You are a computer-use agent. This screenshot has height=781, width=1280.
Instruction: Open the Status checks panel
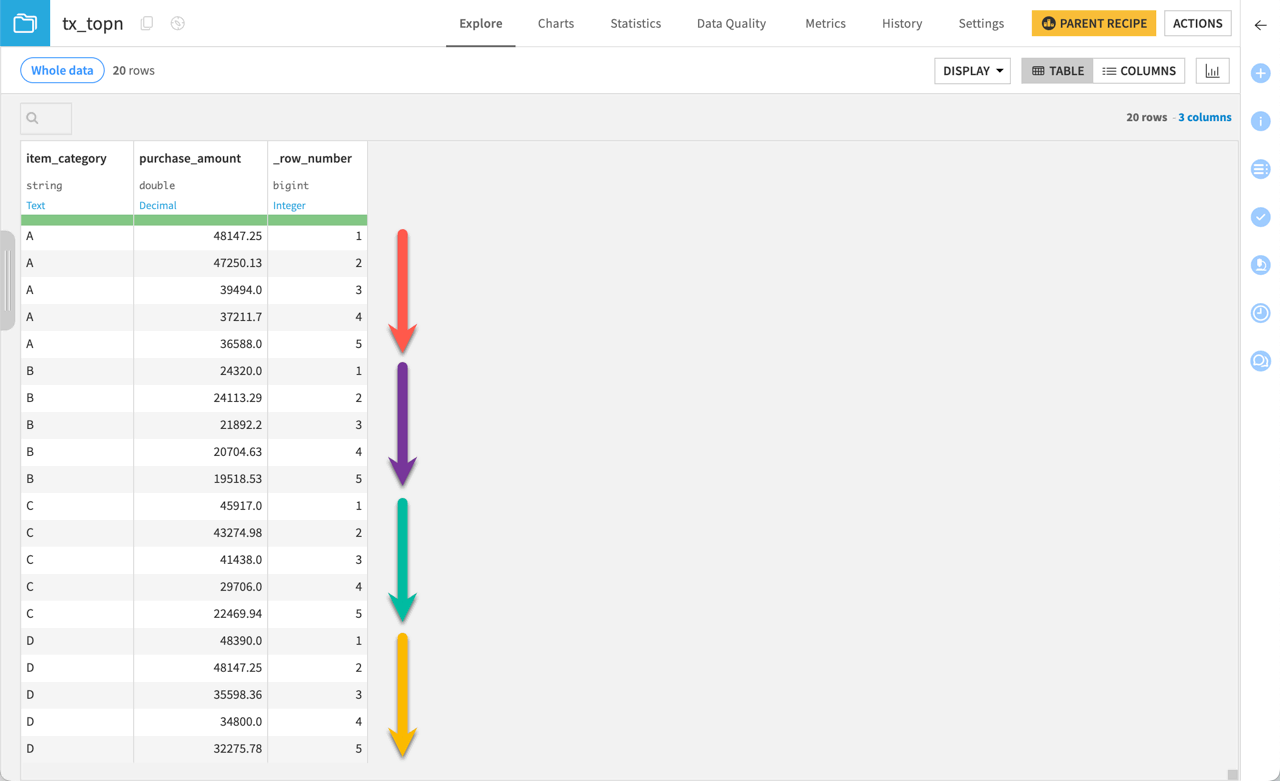tap(1260, 217)
